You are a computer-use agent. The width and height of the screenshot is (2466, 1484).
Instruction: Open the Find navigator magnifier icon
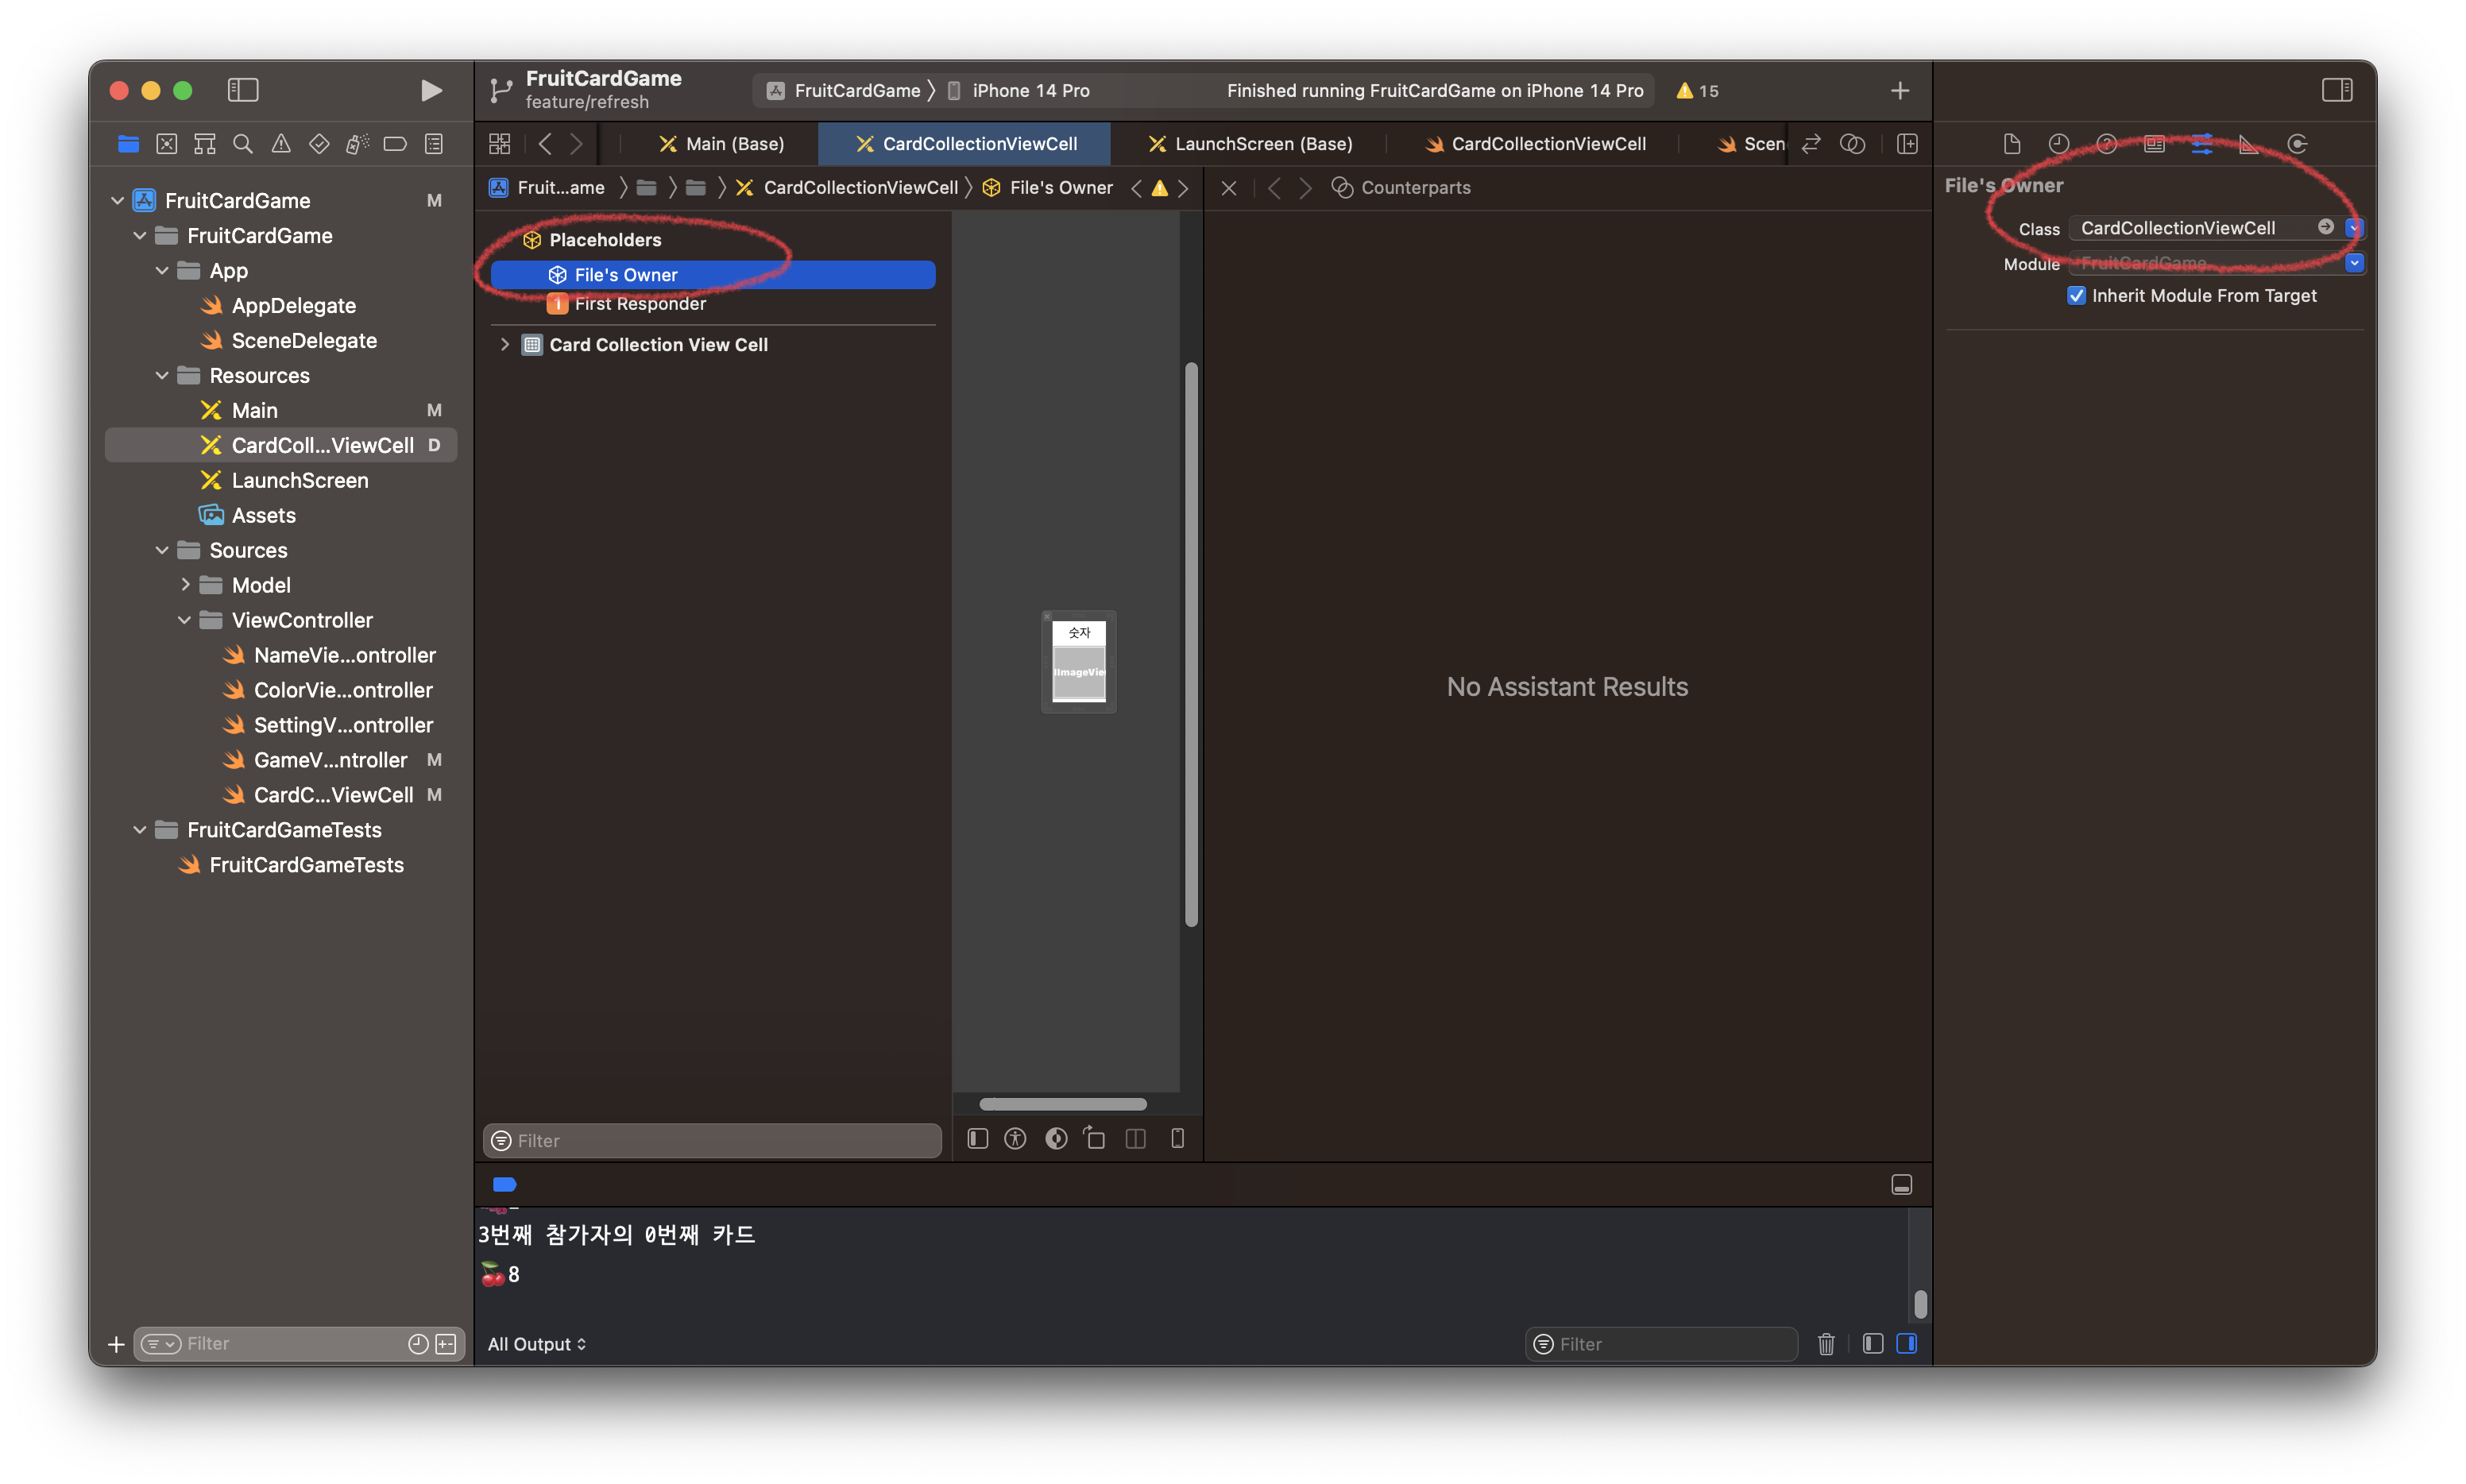pyautogui.click(x=243, y=144)
